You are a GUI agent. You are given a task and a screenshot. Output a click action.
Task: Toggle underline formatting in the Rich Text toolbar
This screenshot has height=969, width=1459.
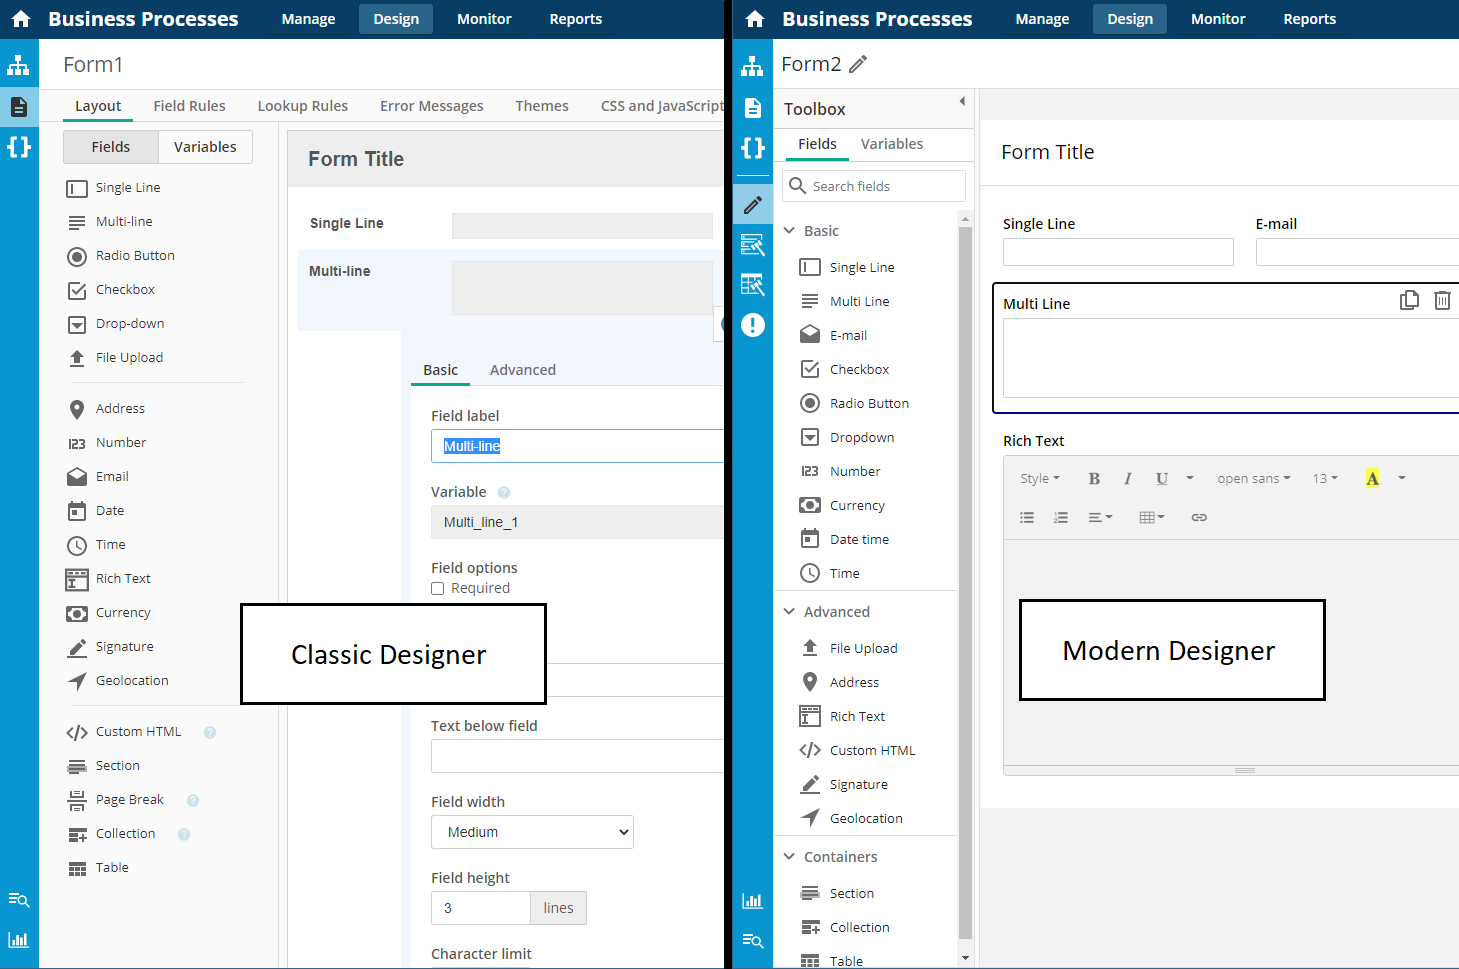[x=1161, y=478]
